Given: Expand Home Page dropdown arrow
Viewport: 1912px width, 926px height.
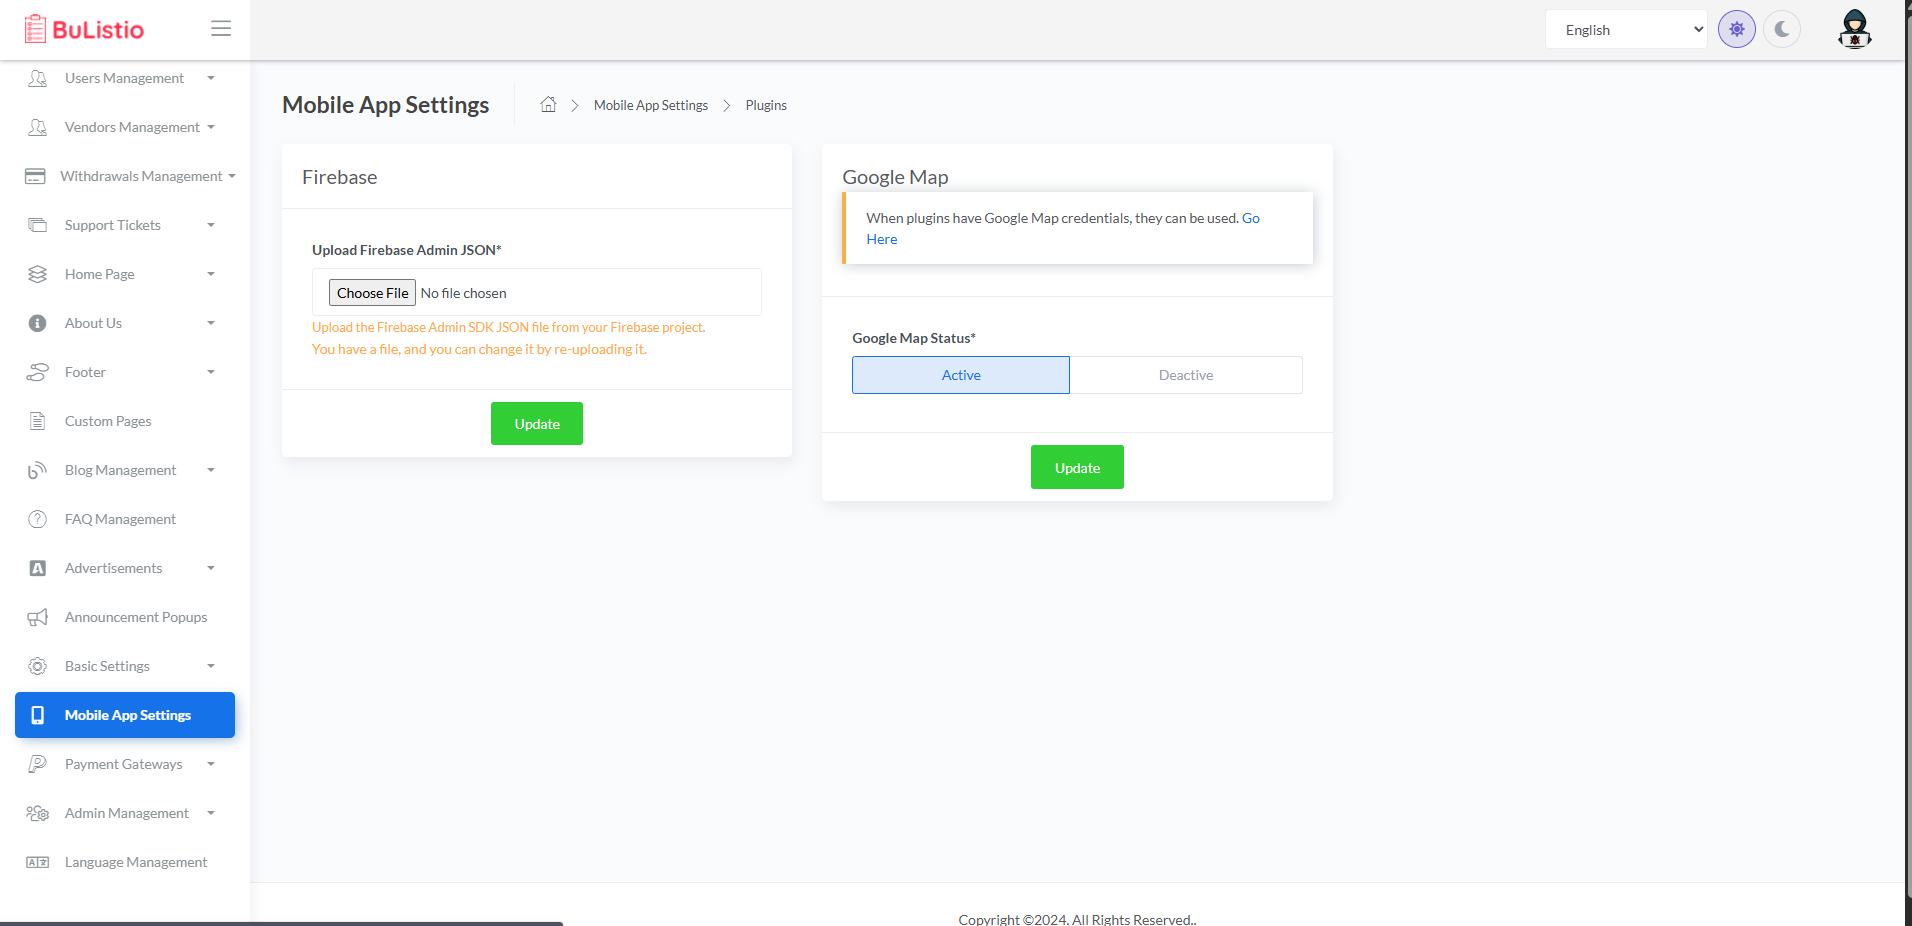Looking at the screenshot, I should click(211, 274).
